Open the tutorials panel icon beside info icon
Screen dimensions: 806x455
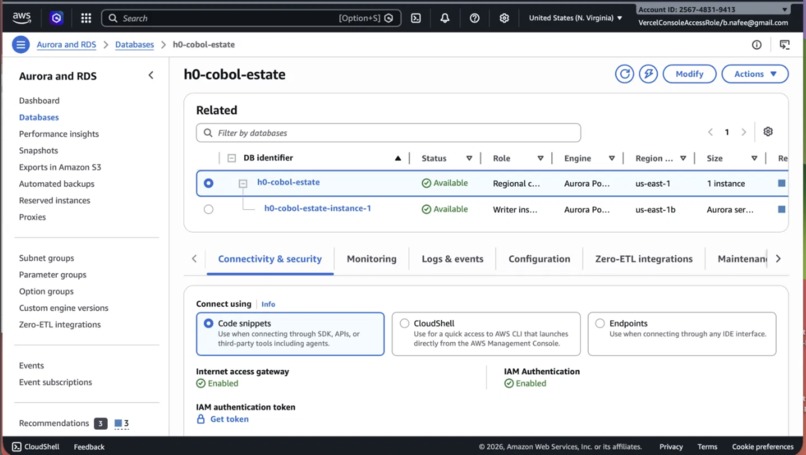pyautogui.click(x=784, y=45)
